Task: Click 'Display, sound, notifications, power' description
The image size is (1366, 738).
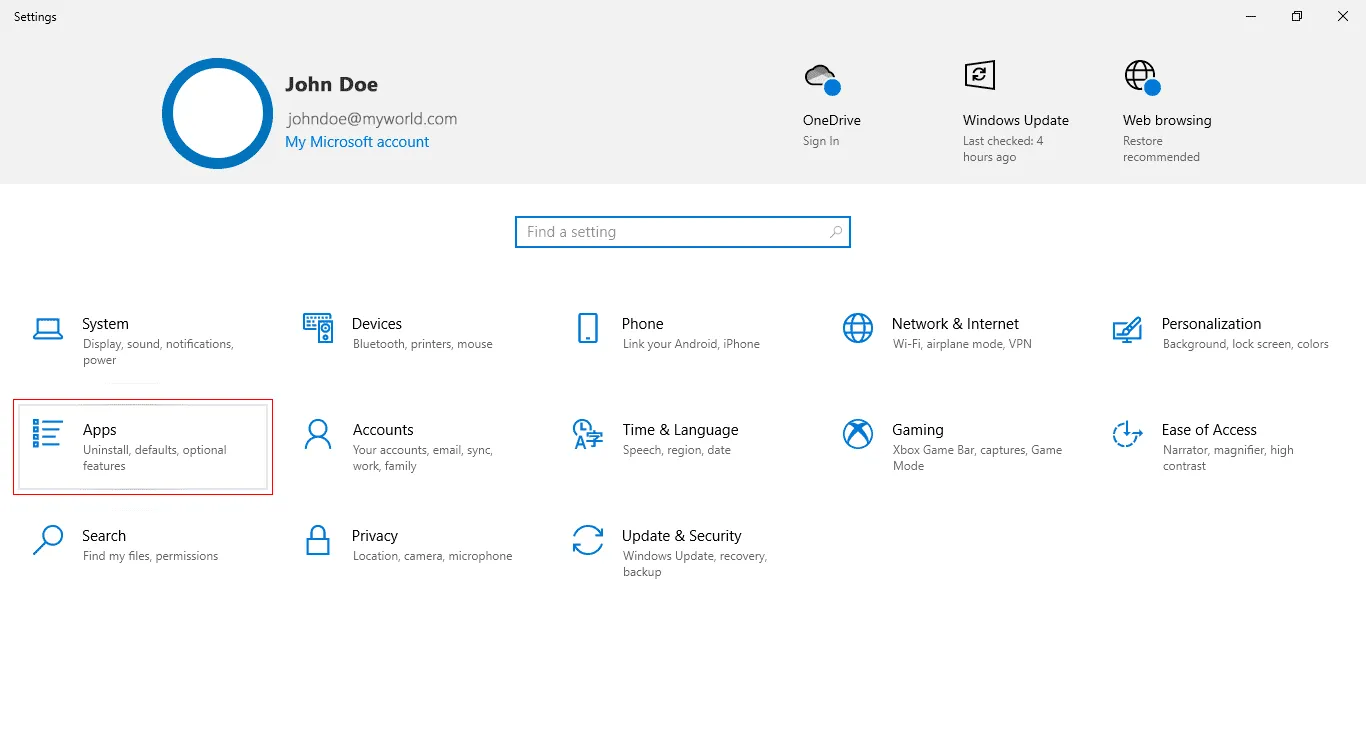Action: click(158, 352)
